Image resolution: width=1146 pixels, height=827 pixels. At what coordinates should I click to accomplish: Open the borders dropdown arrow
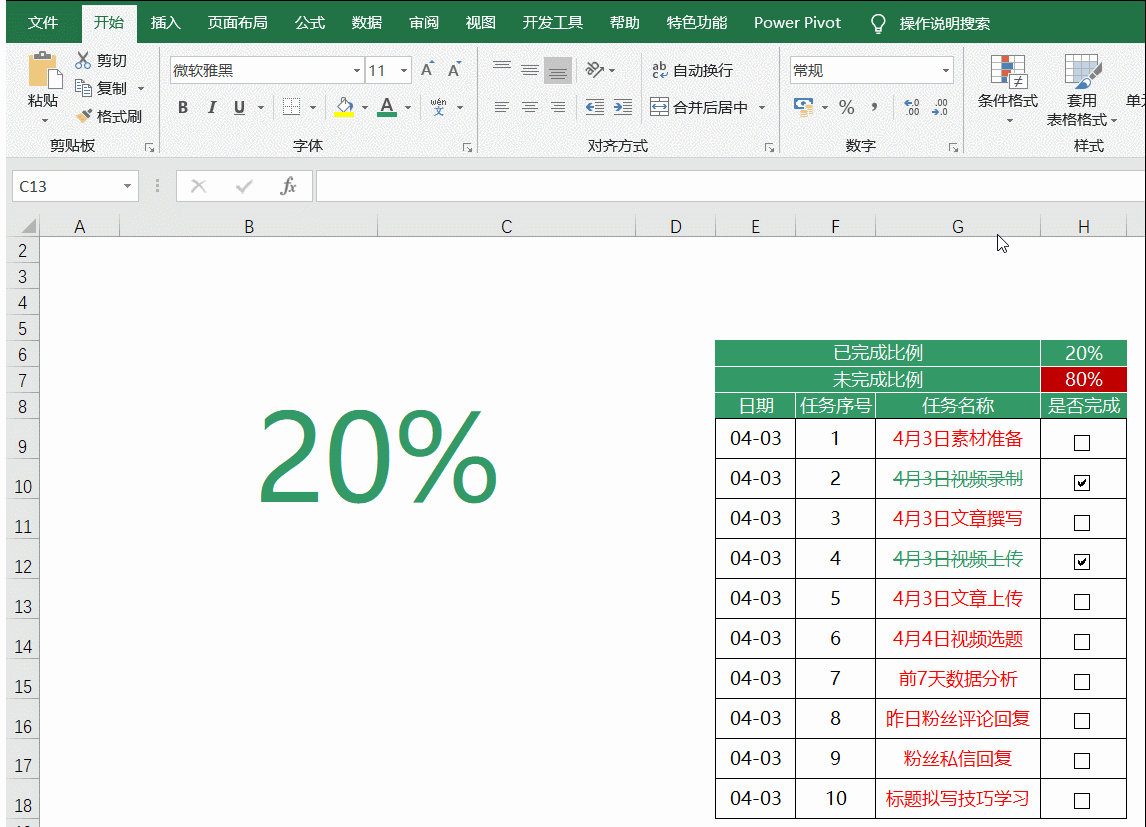point(313,107)
